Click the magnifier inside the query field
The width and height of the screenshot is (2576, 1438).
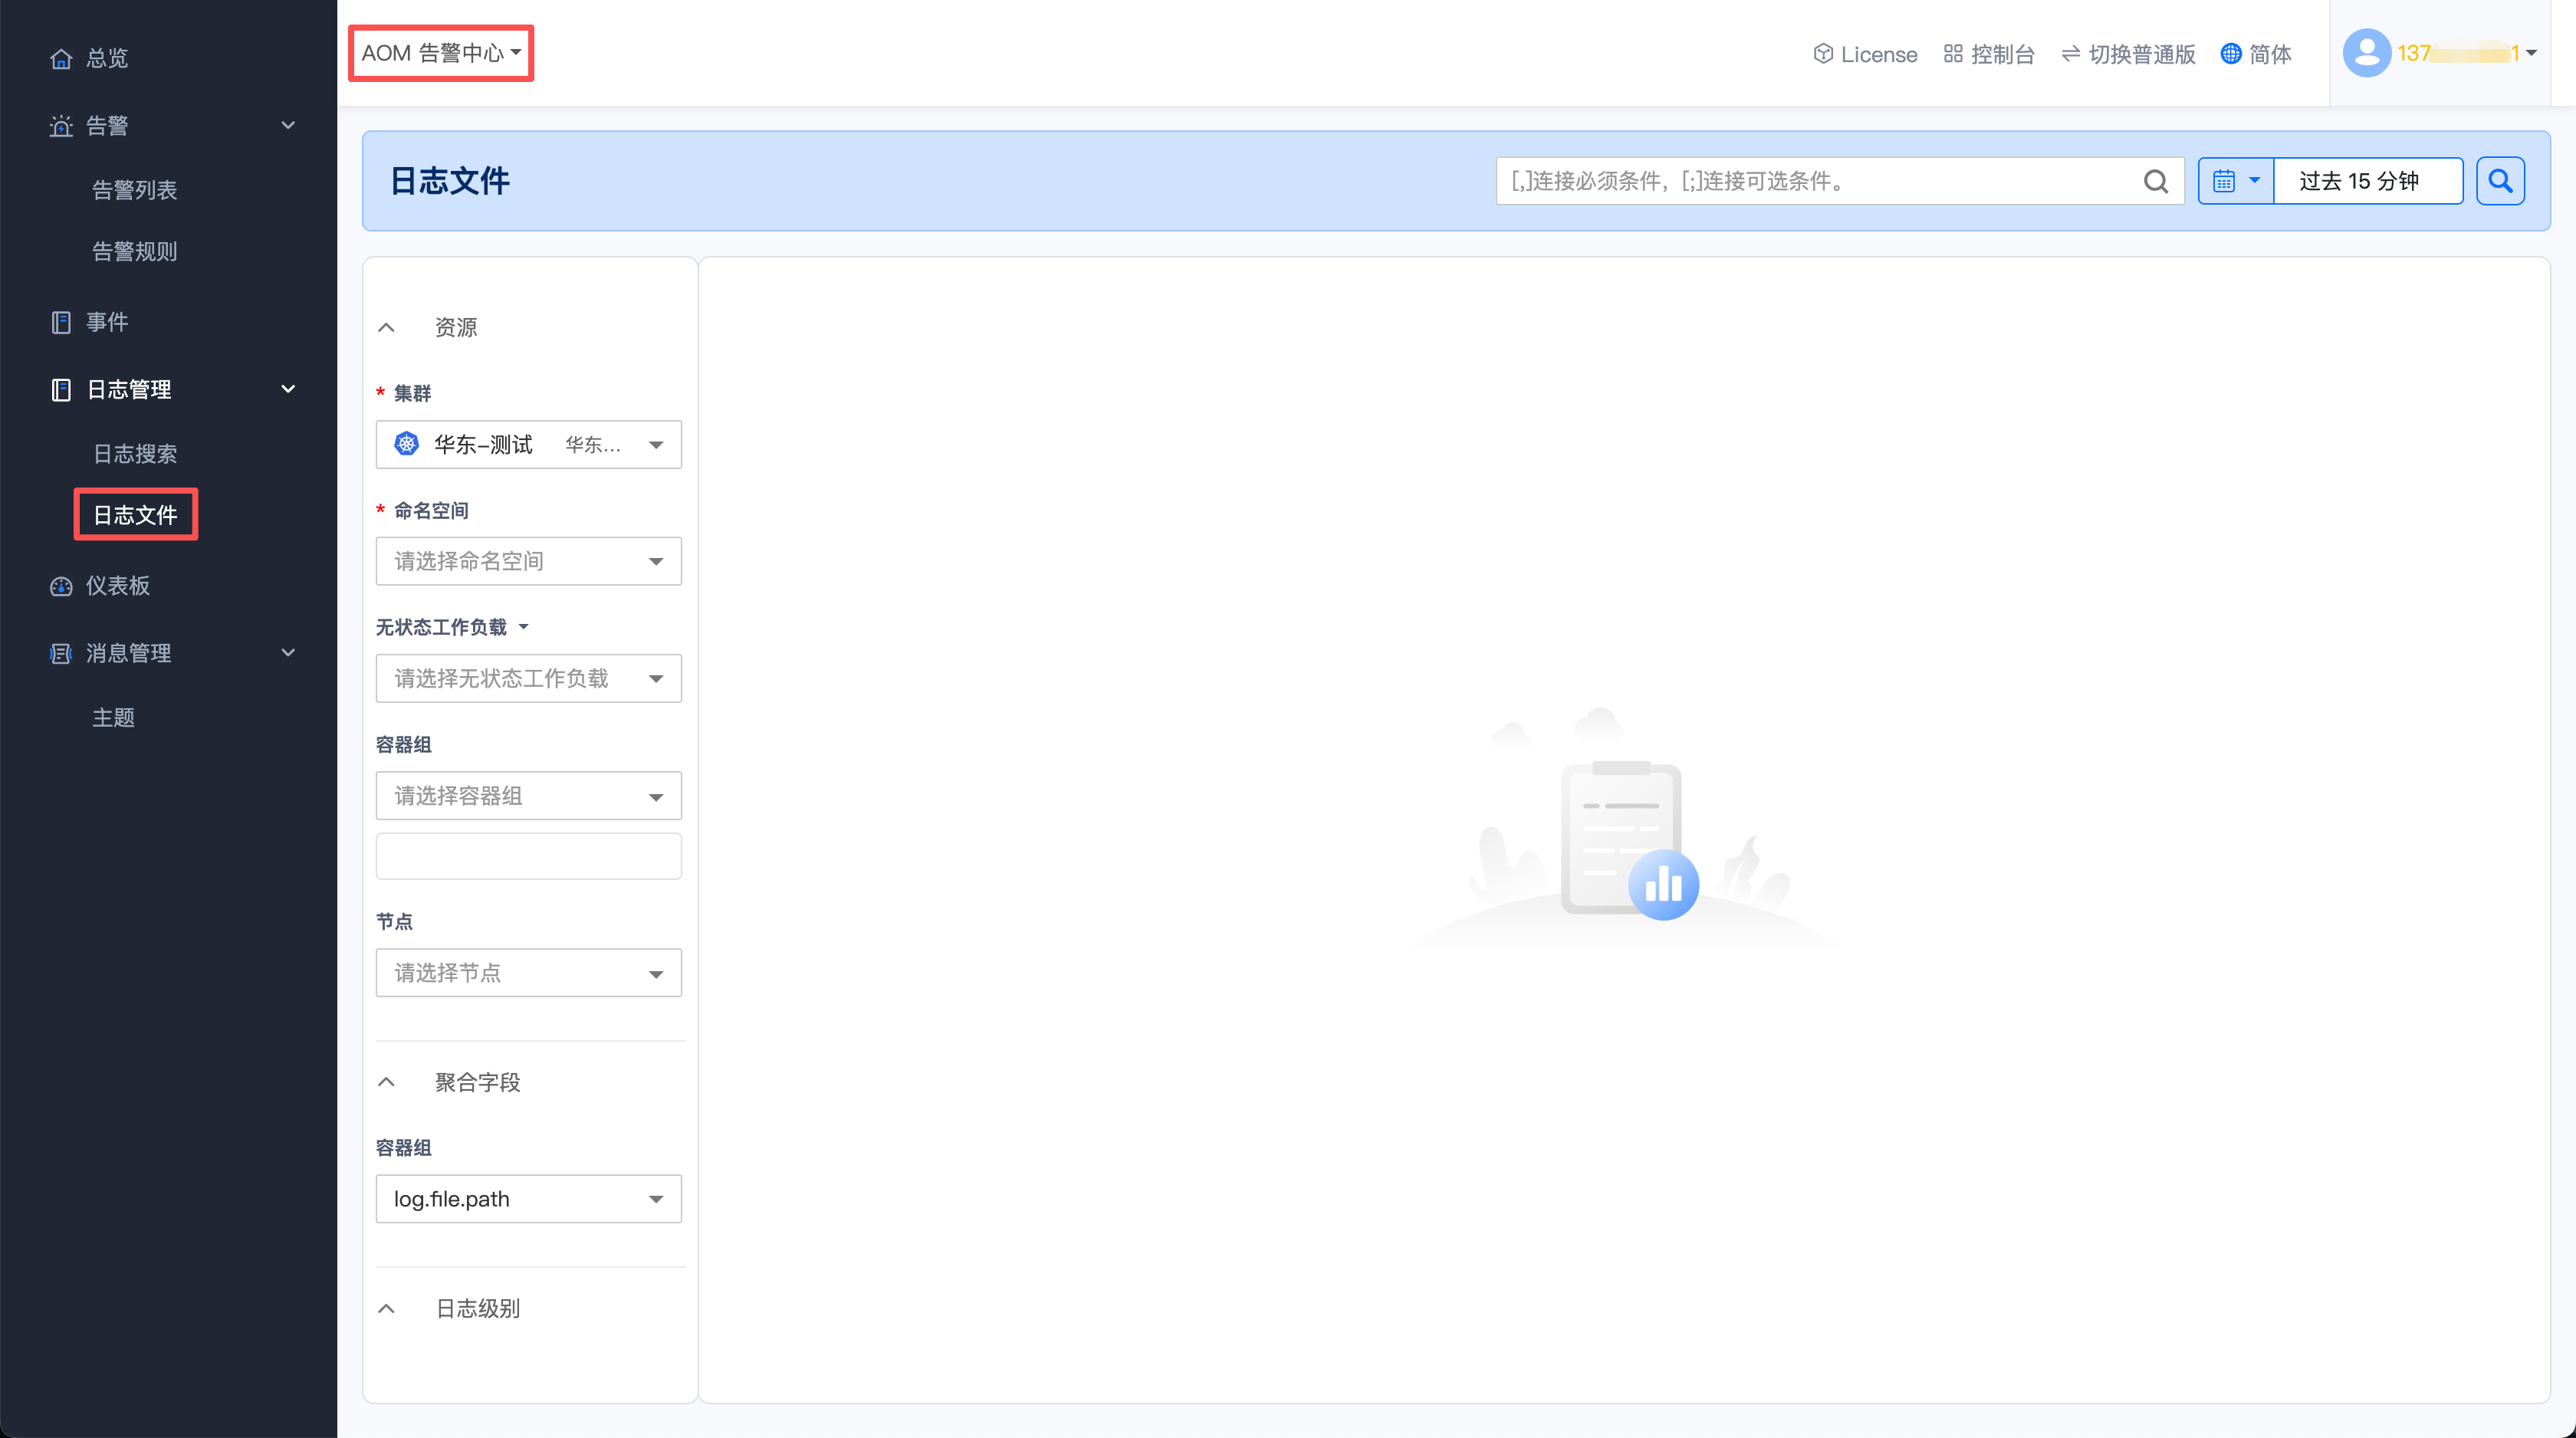point(2155,181)
